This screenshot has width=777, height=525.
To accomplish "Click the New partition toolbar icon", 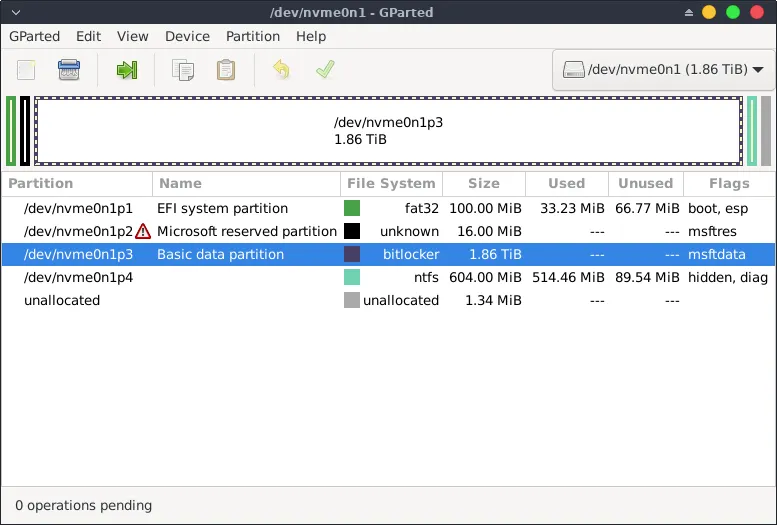I will (x=26, y=70).
